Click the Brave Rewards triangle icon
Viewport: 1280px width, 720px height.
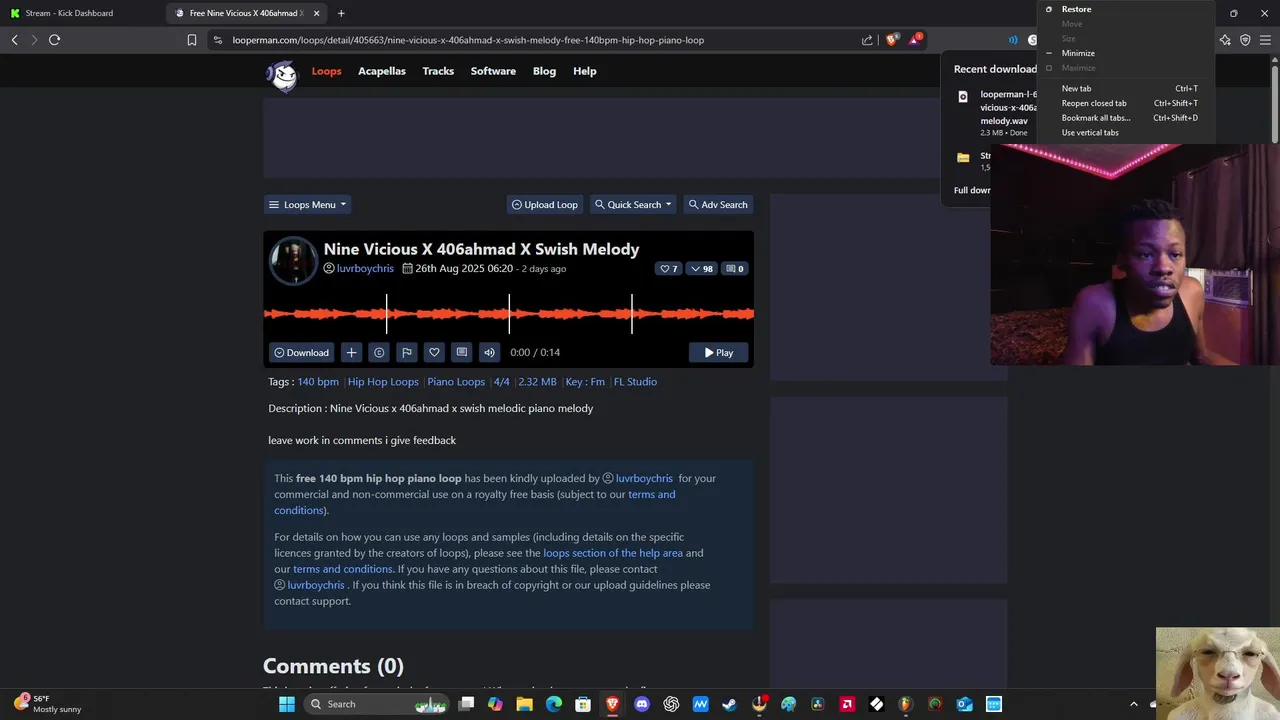click(914, 40)
